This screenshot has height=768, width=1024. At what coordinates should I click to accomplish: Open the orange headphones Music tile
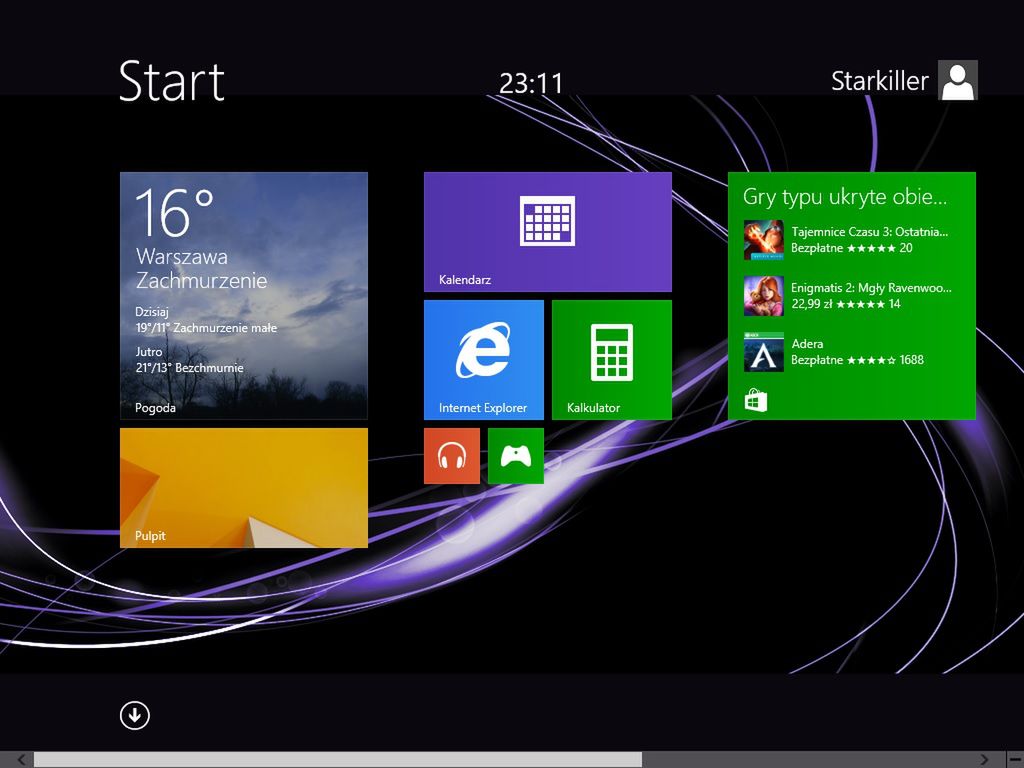[x=452, y=456]
